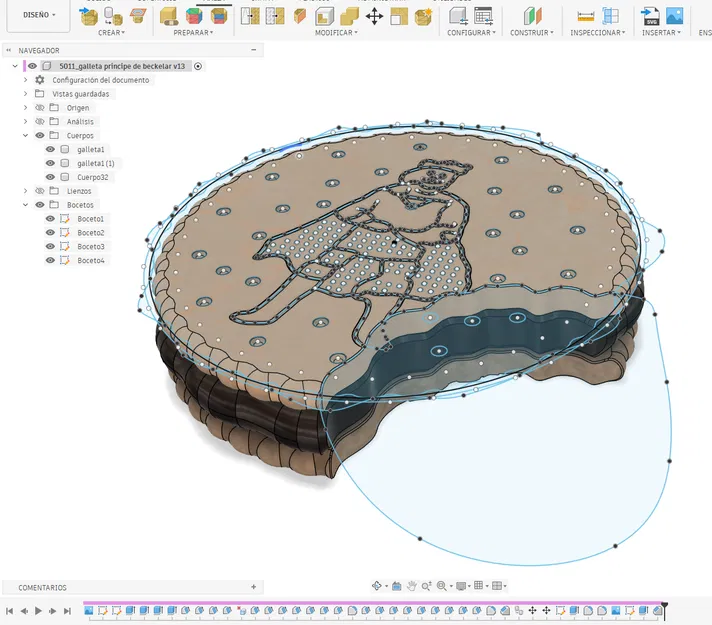Image resolution: width=712 pixels, height=625 pixels.
Task: Open the configuration table icon
Action: (x=483, y=16)
